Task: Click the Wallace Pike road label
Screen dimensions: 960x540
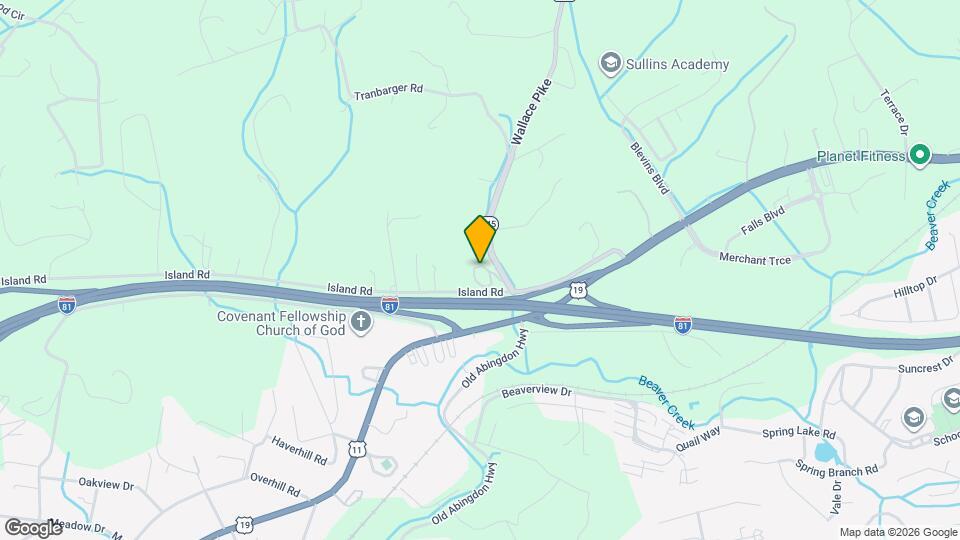Action: (x=530, y=111)
